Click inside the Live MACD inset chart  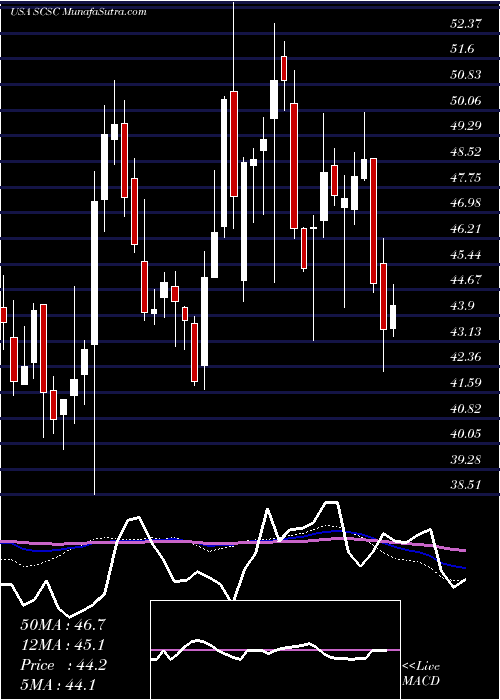[x=275, y=650]
